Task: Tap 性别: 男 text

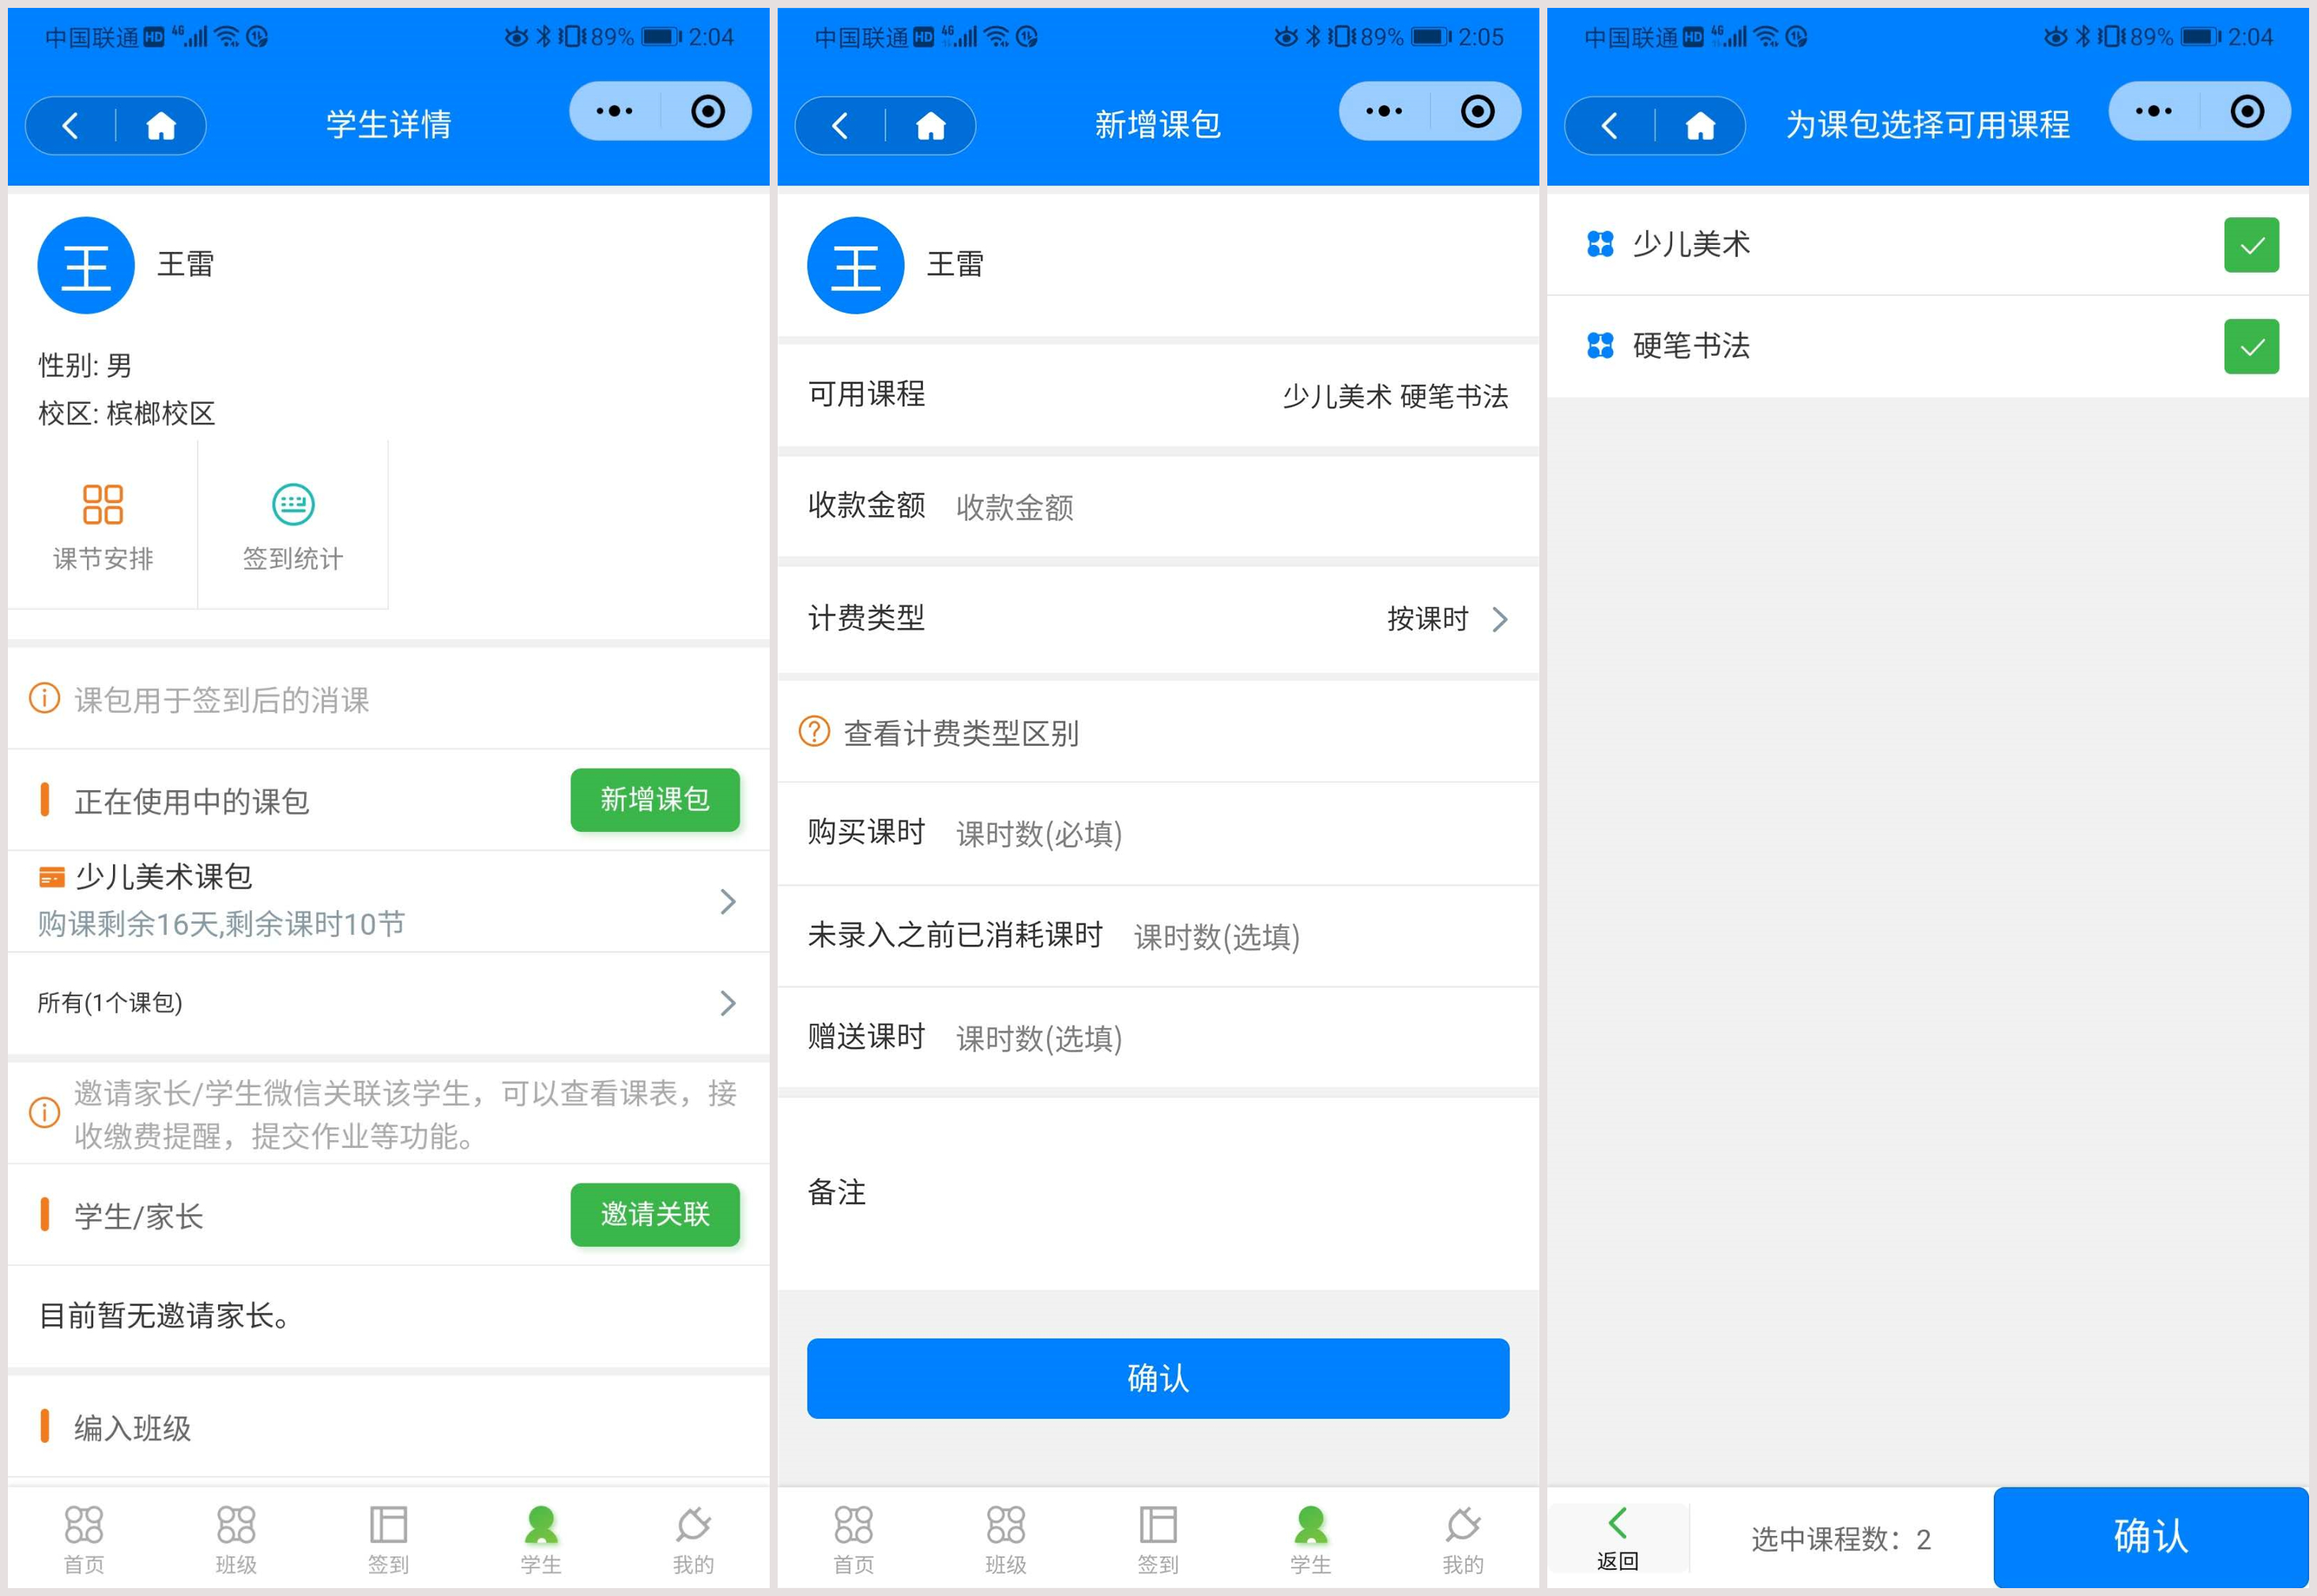Action: click(x=85, y=365)
